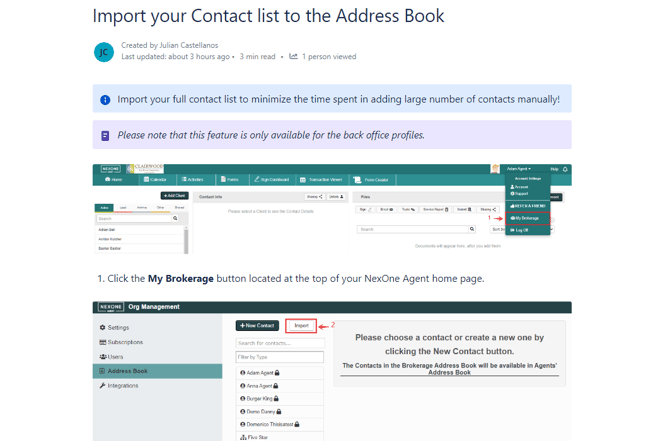
Task: Click the Settings gear in Org Management sidebar
Action: tap(103, 327)
